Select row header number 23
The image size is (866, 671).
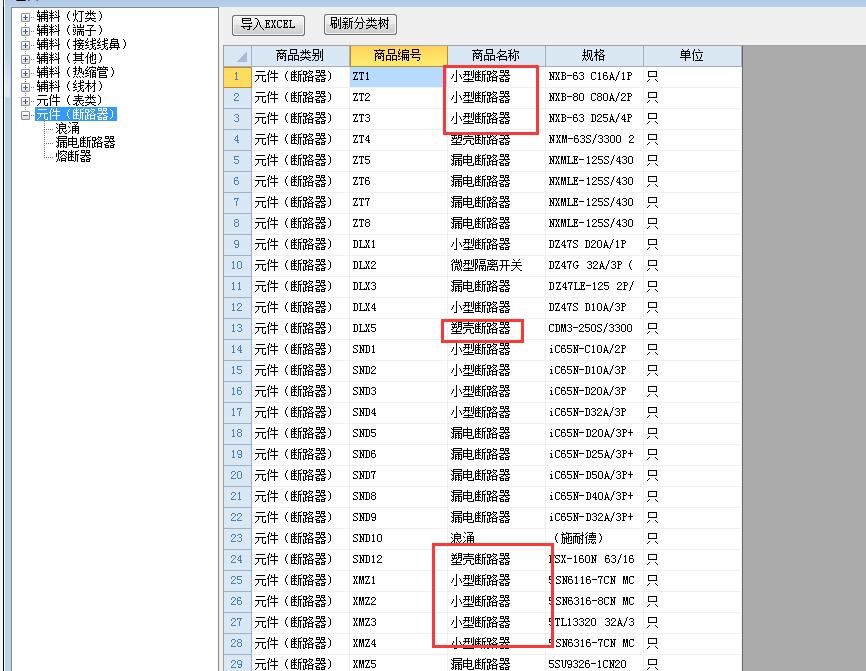(x=237, y=538)
